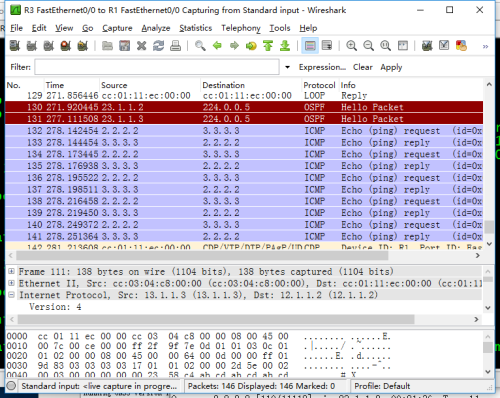Open the Capture menu

click(117, 28)
